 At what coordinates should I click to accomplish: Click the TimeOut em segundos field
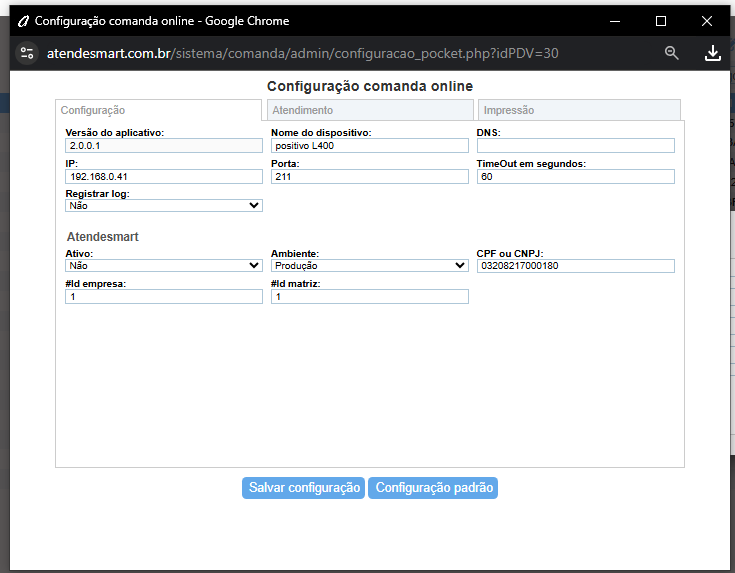coord(576,177)
